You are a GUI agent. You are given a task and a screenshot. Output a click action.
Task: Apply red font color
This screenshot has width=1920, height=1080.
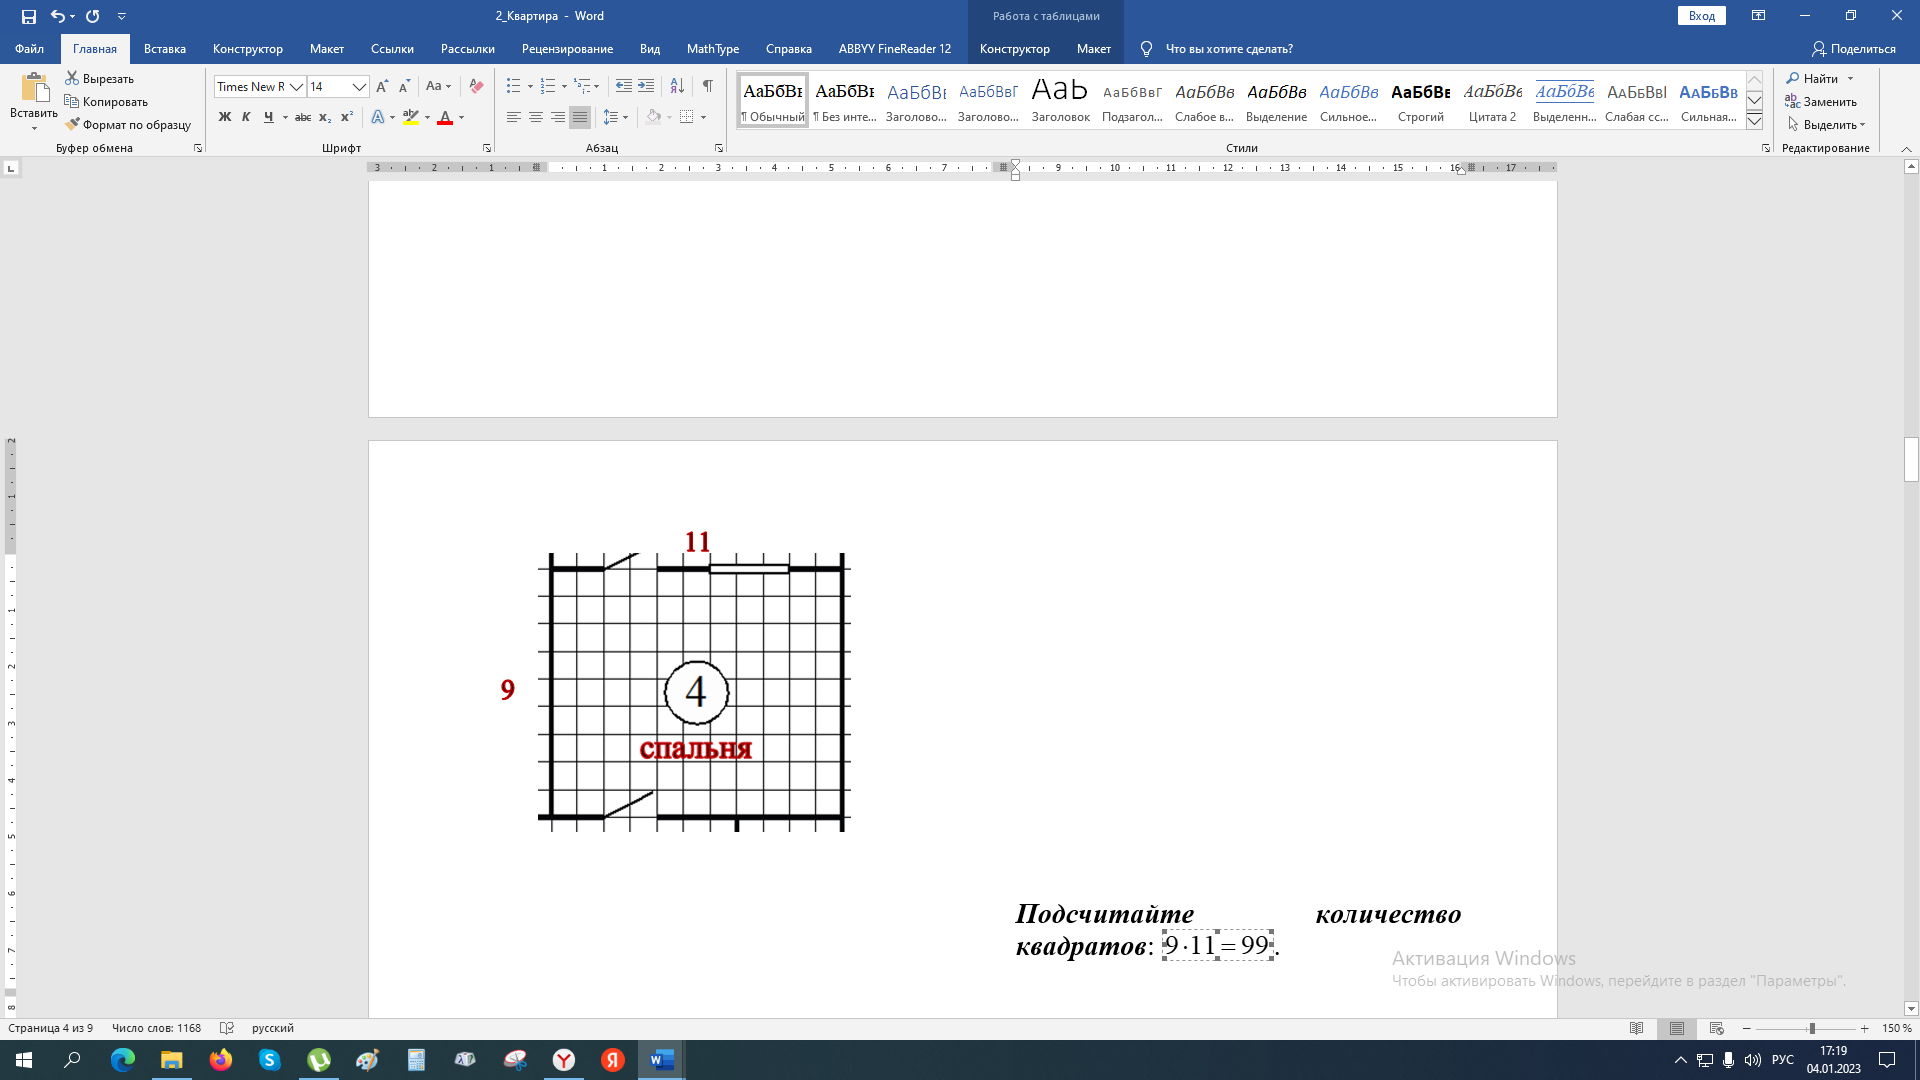coord(445,117)
